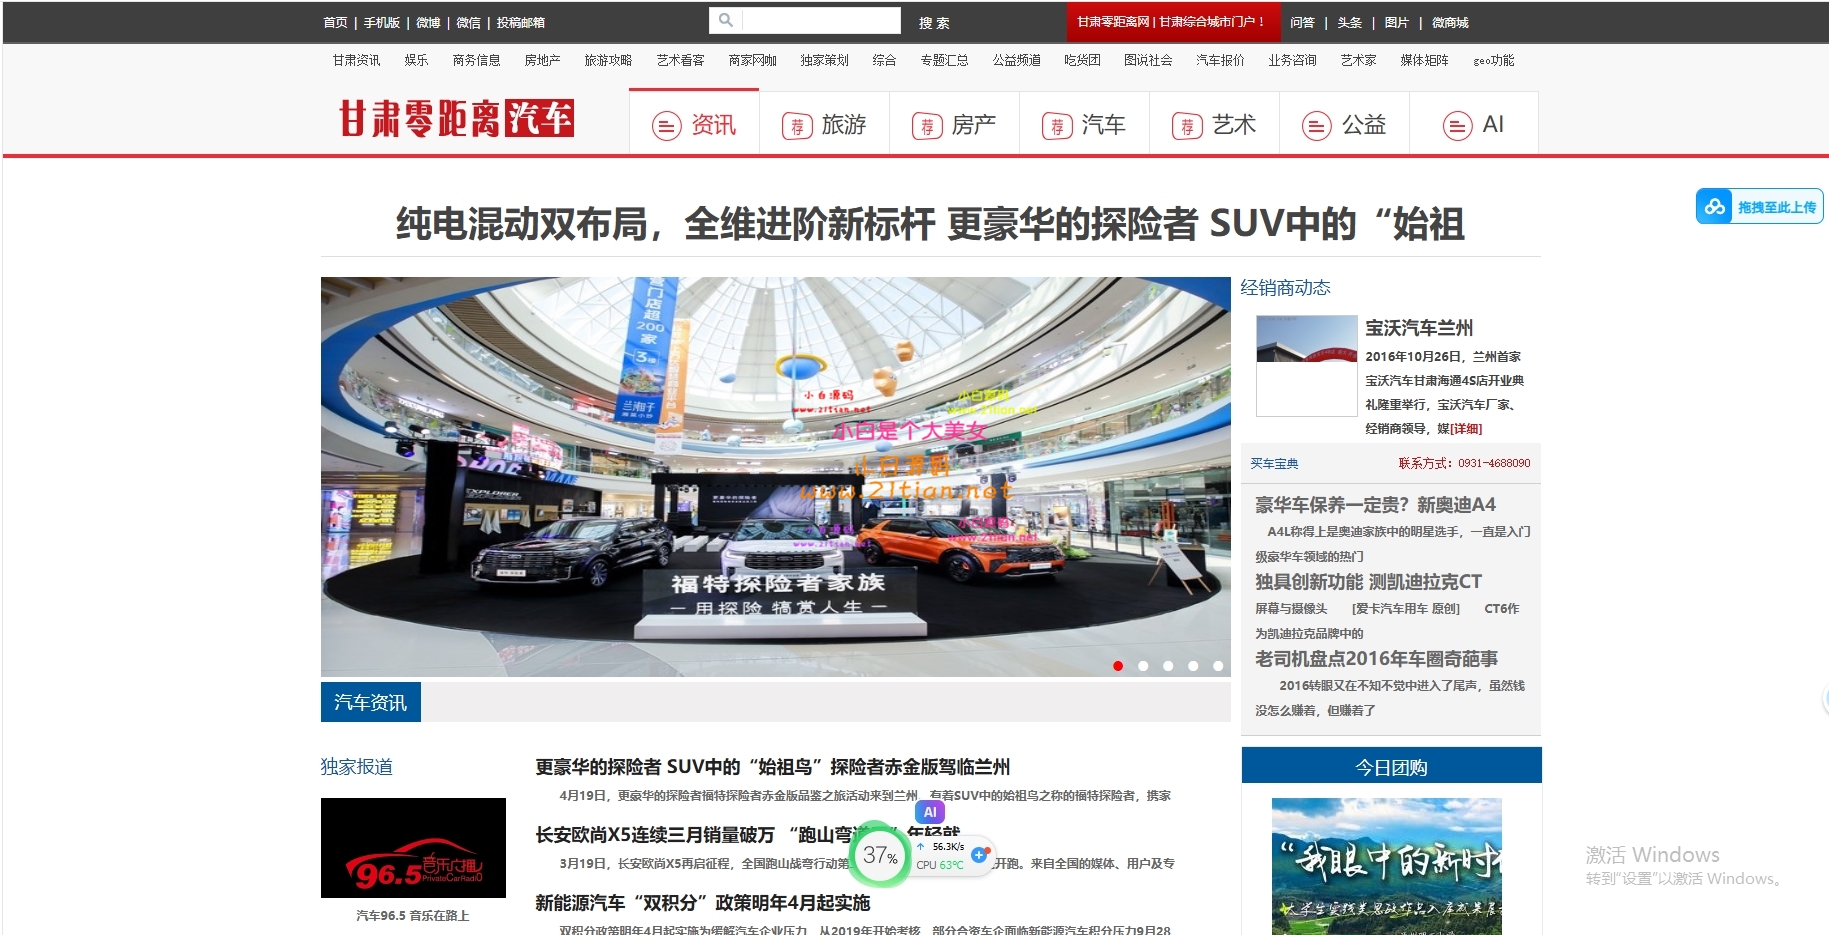Open 图说社会 in the navigation row
The width and height of the screenshot is (1829, 935).
click(1148, 60)
